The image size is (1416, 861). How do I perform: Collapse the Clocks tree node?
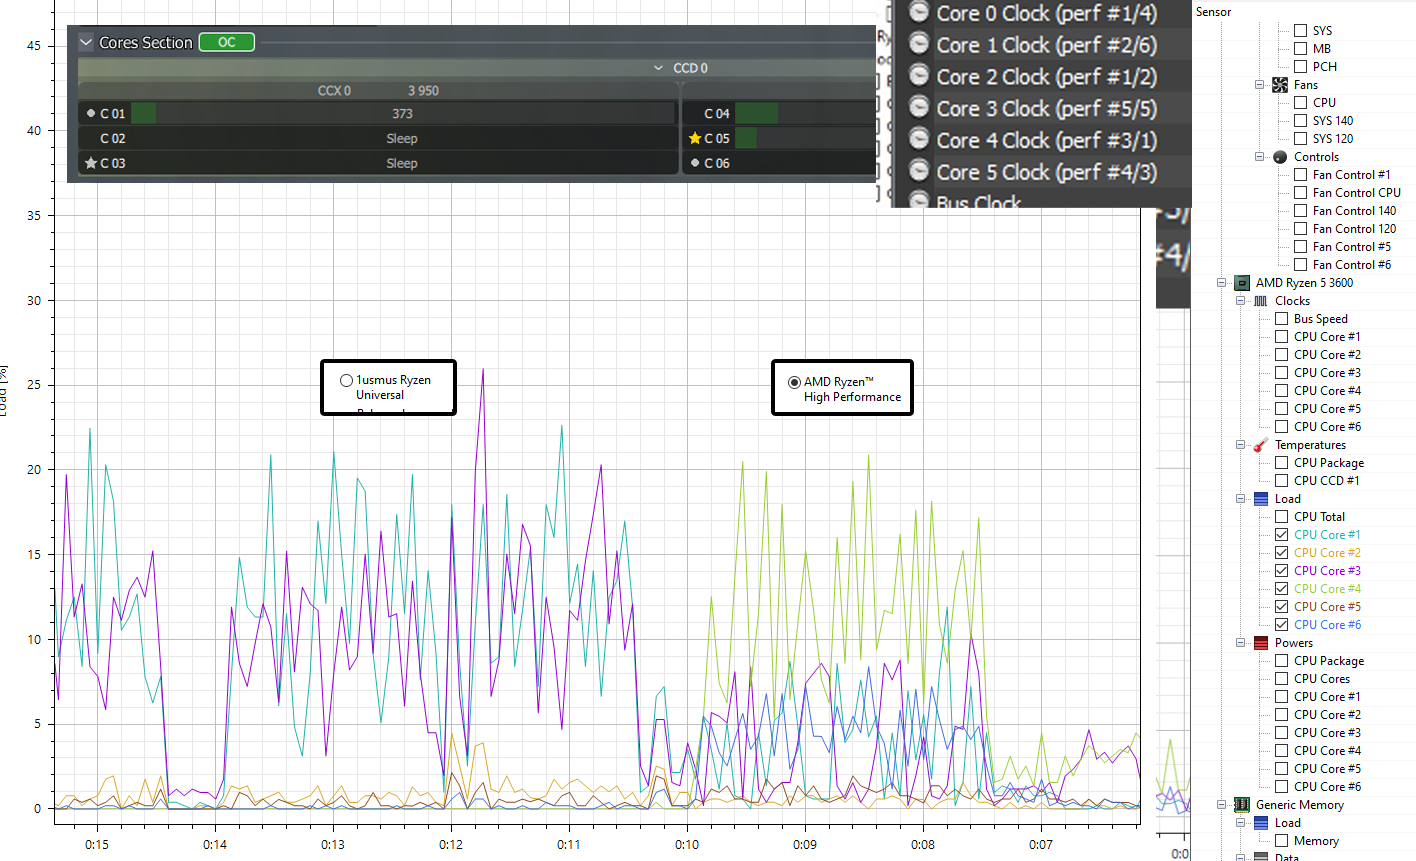coord(1241,301)
